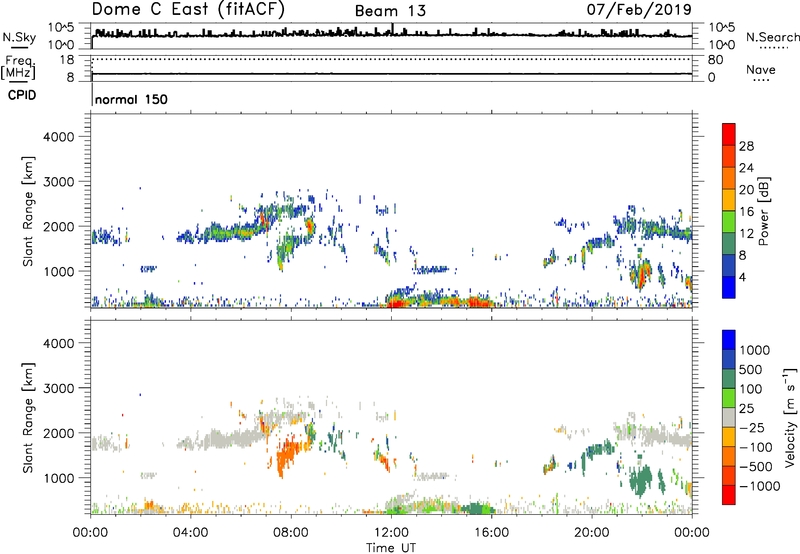Screen dimensions: 800x554
Task: Click the 'N.Search' legend label
Action: click(773, 37)
